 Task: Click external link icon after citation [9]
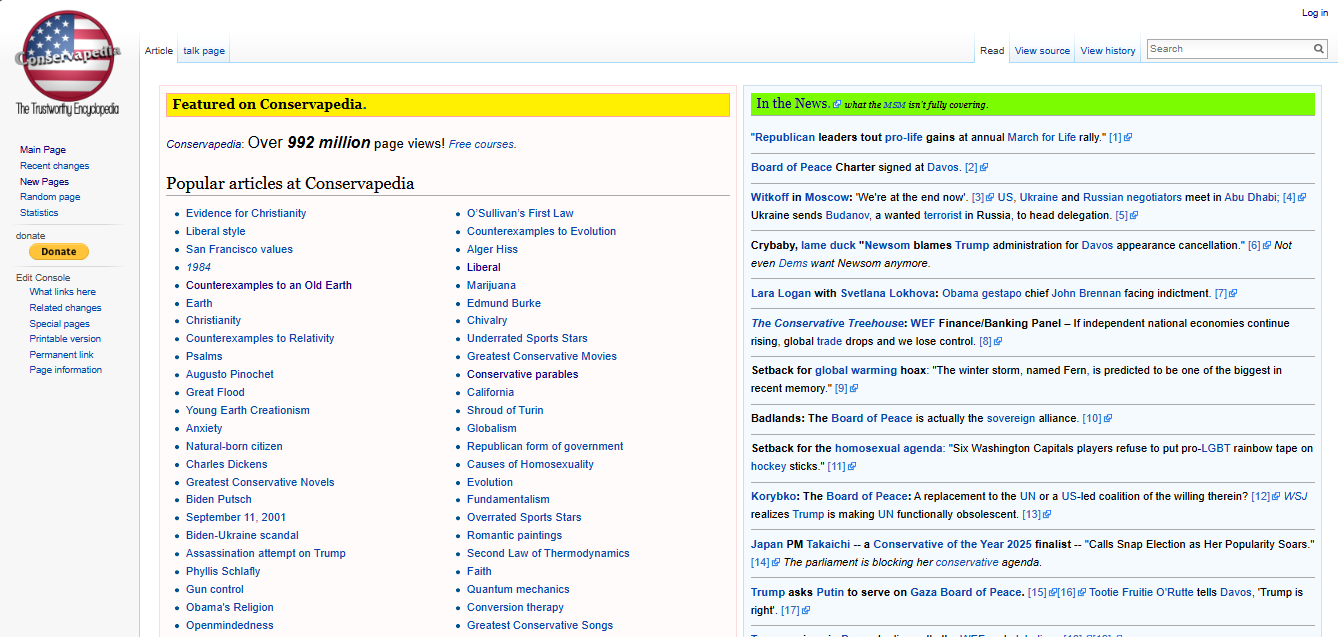pos(854,389)
